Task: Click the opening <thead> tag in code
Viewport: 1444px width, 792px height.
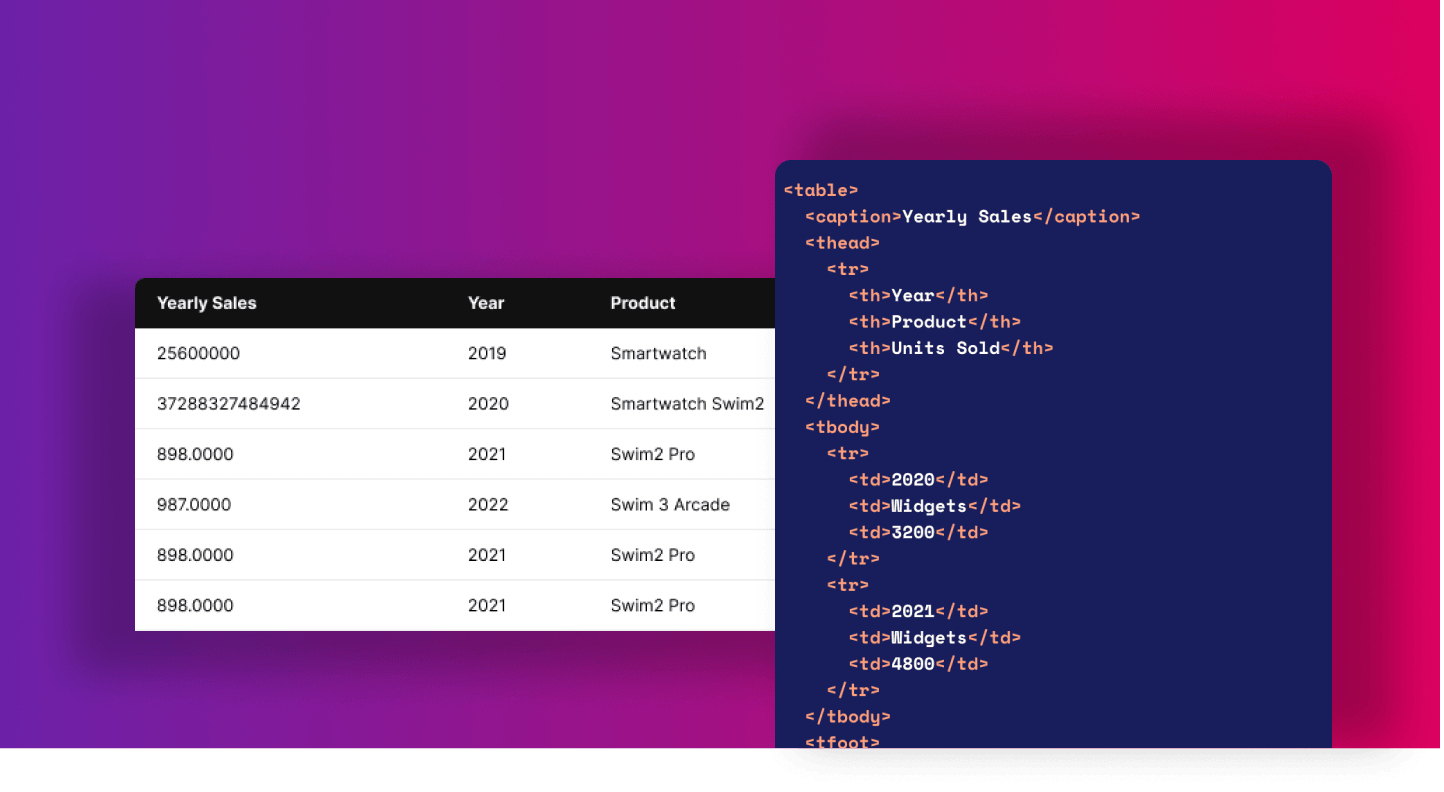Action: (x=842, y=243)
